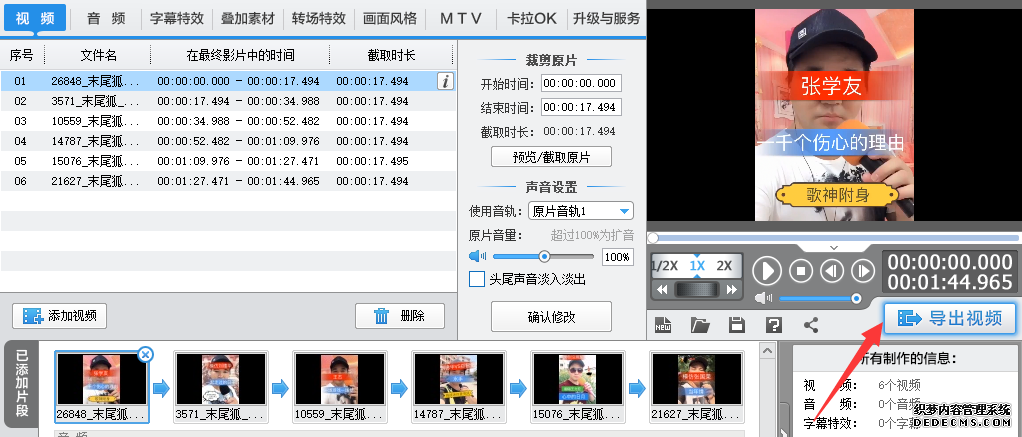Screen dimensions: 1022x437
Task: Open the 升级与服务 tab
Action: [607, 18]
